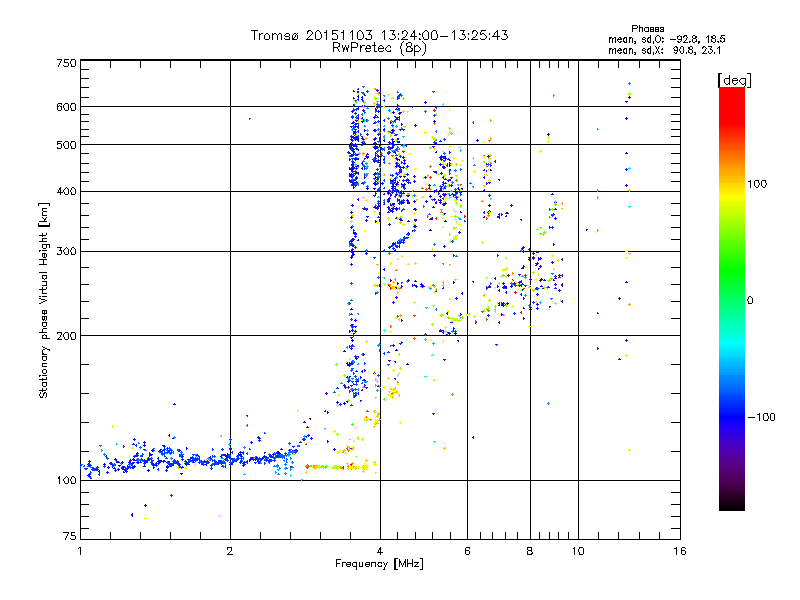Click the 'Phases' header label
Screen dimensions: 800x600
647,29
